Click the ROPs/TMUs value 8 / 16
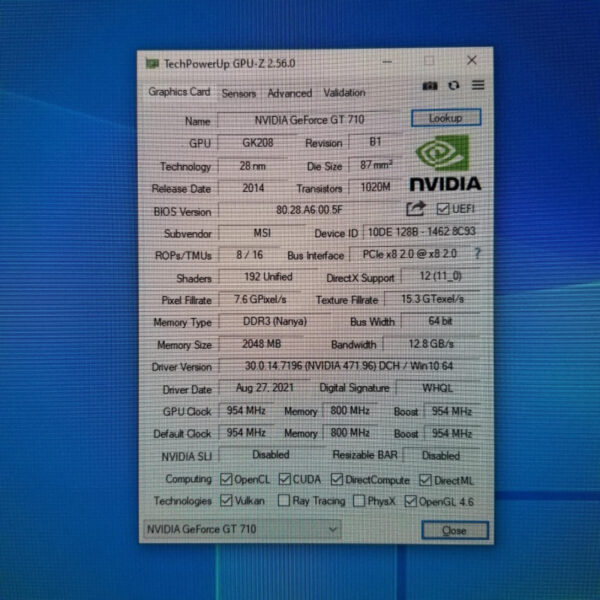The height and width of the screenshot is (600, 600). click(249, 255)
